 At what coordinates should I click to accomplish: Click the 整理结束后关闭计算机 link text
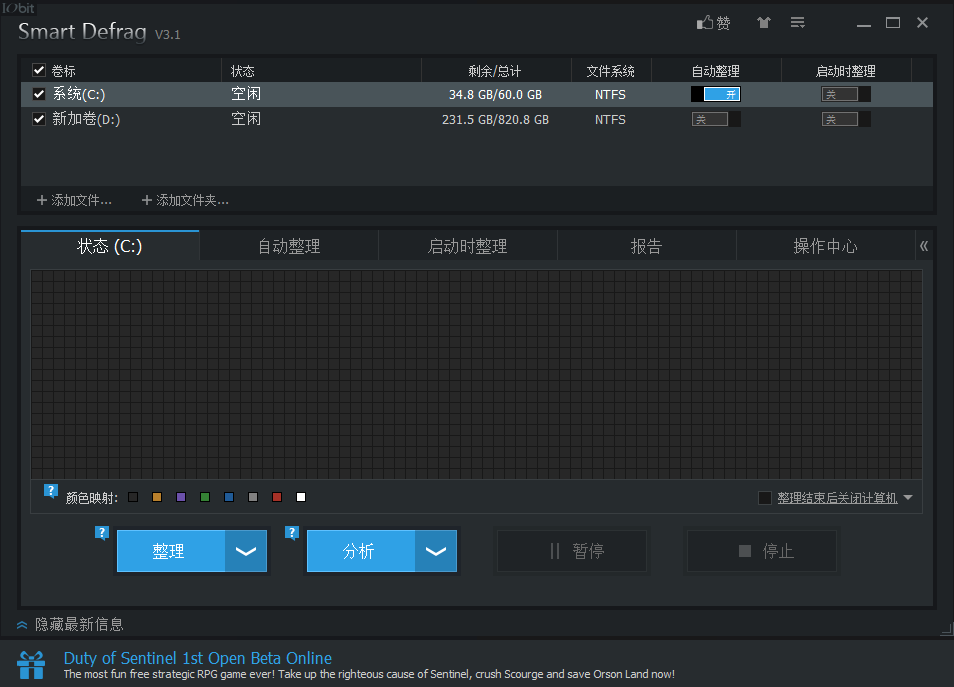(x=837, y=498)
